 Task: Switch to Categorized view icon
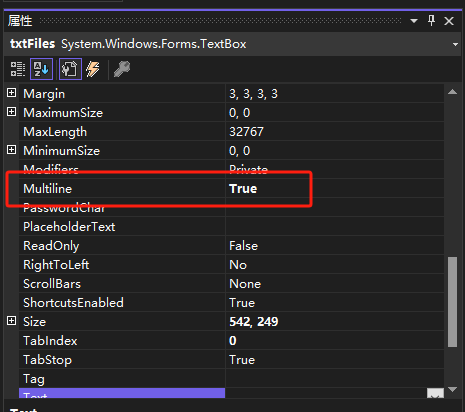click(x=18, y=69)
